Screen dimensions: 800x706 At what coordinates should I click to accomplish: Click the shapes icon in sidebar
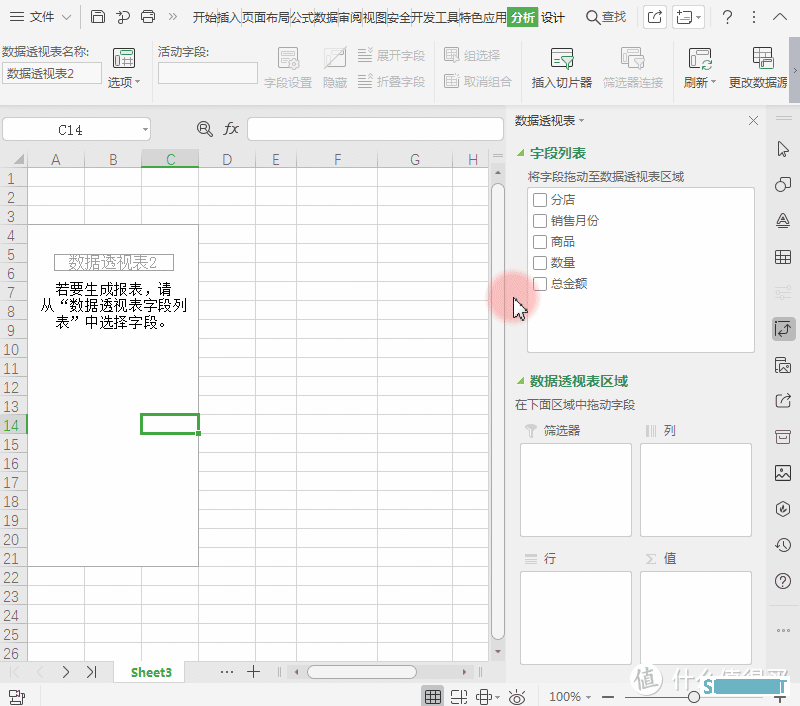pos(783,184)
